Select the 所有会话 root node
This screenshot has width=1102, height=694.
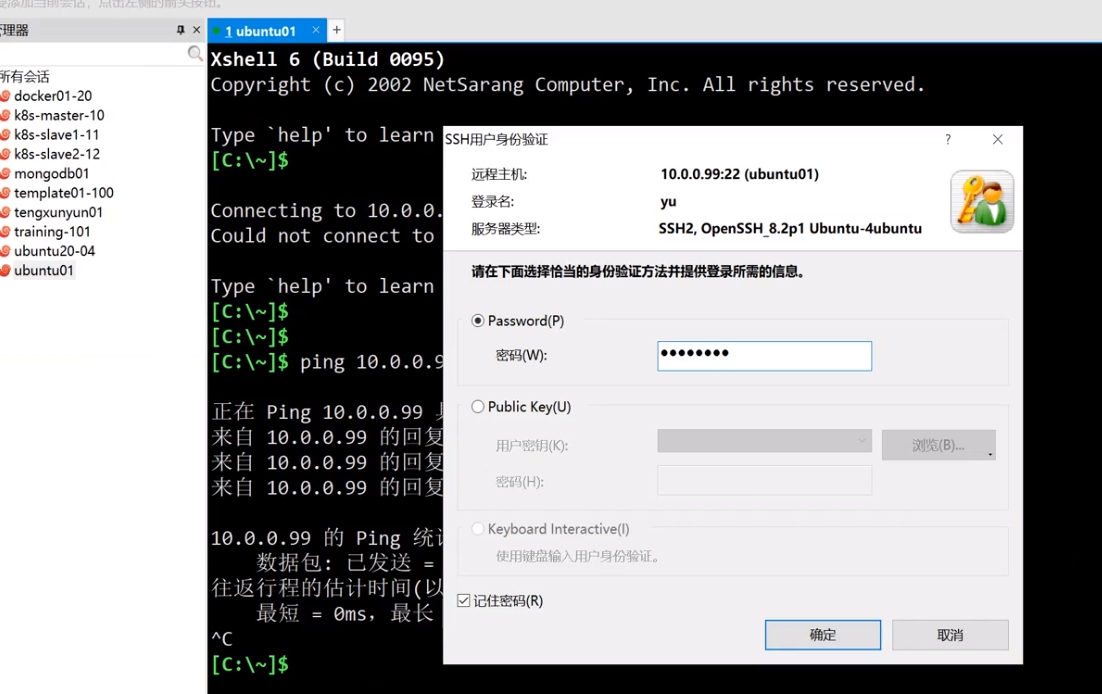[25, 76]
